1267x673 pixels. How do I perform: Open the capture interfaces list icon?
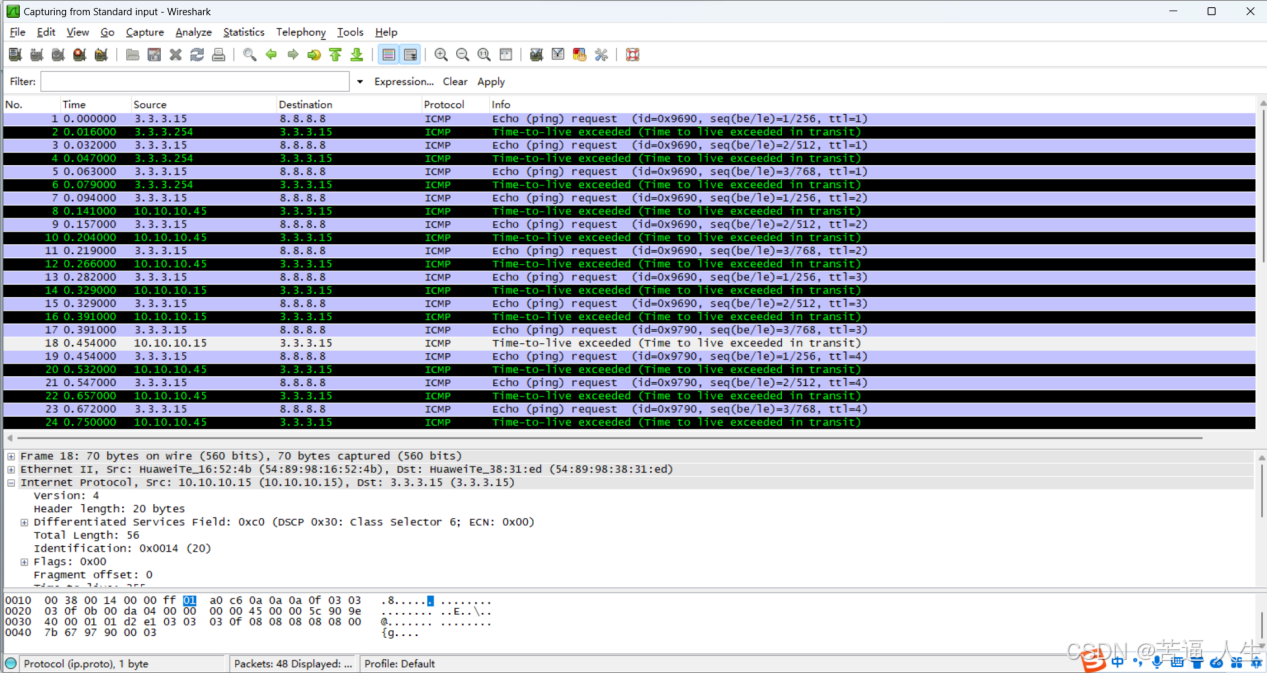pyautogui.click(x=15, y=55)
